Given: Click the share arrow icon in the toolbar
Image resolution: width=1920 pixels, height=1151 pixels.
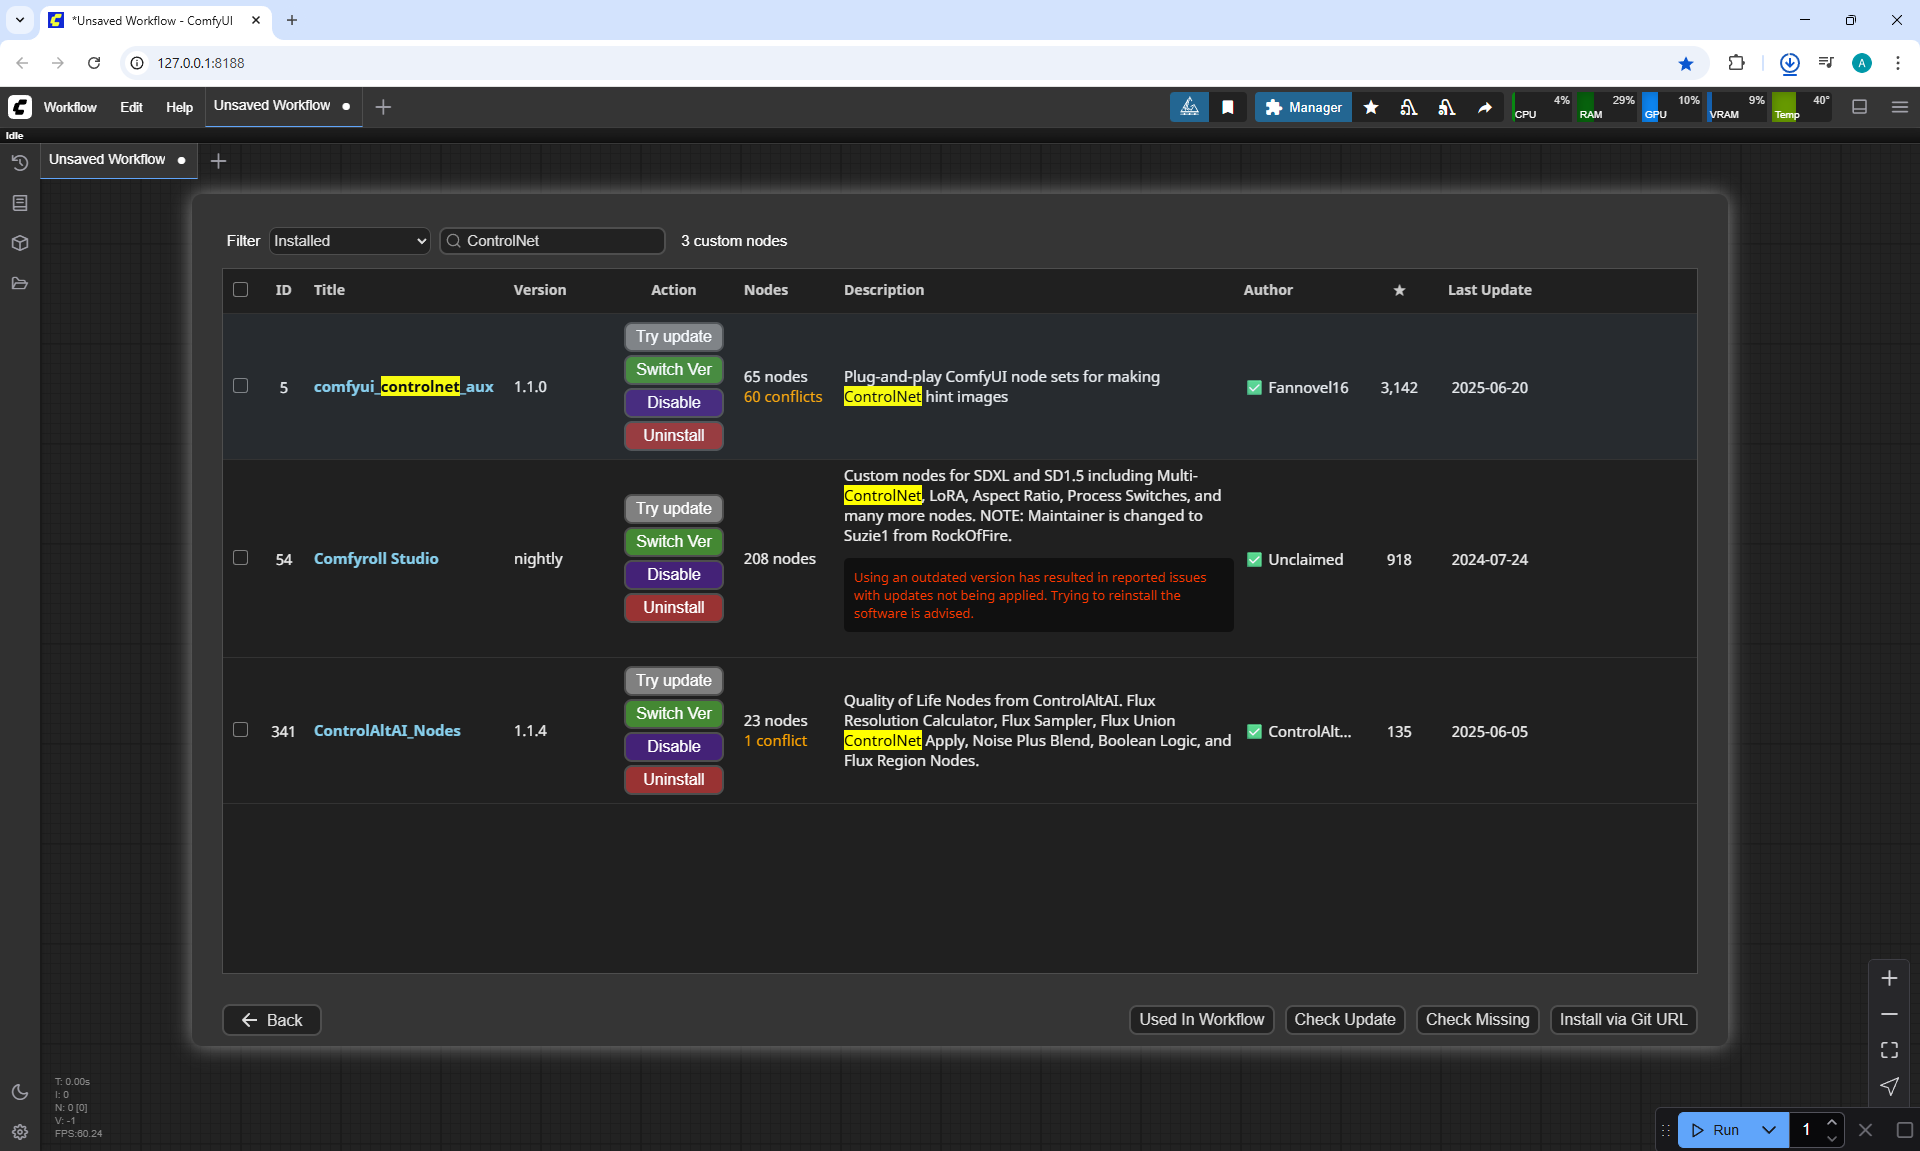Looking at the screenshot, I should pyautogui.click(x=1485, y=107).
